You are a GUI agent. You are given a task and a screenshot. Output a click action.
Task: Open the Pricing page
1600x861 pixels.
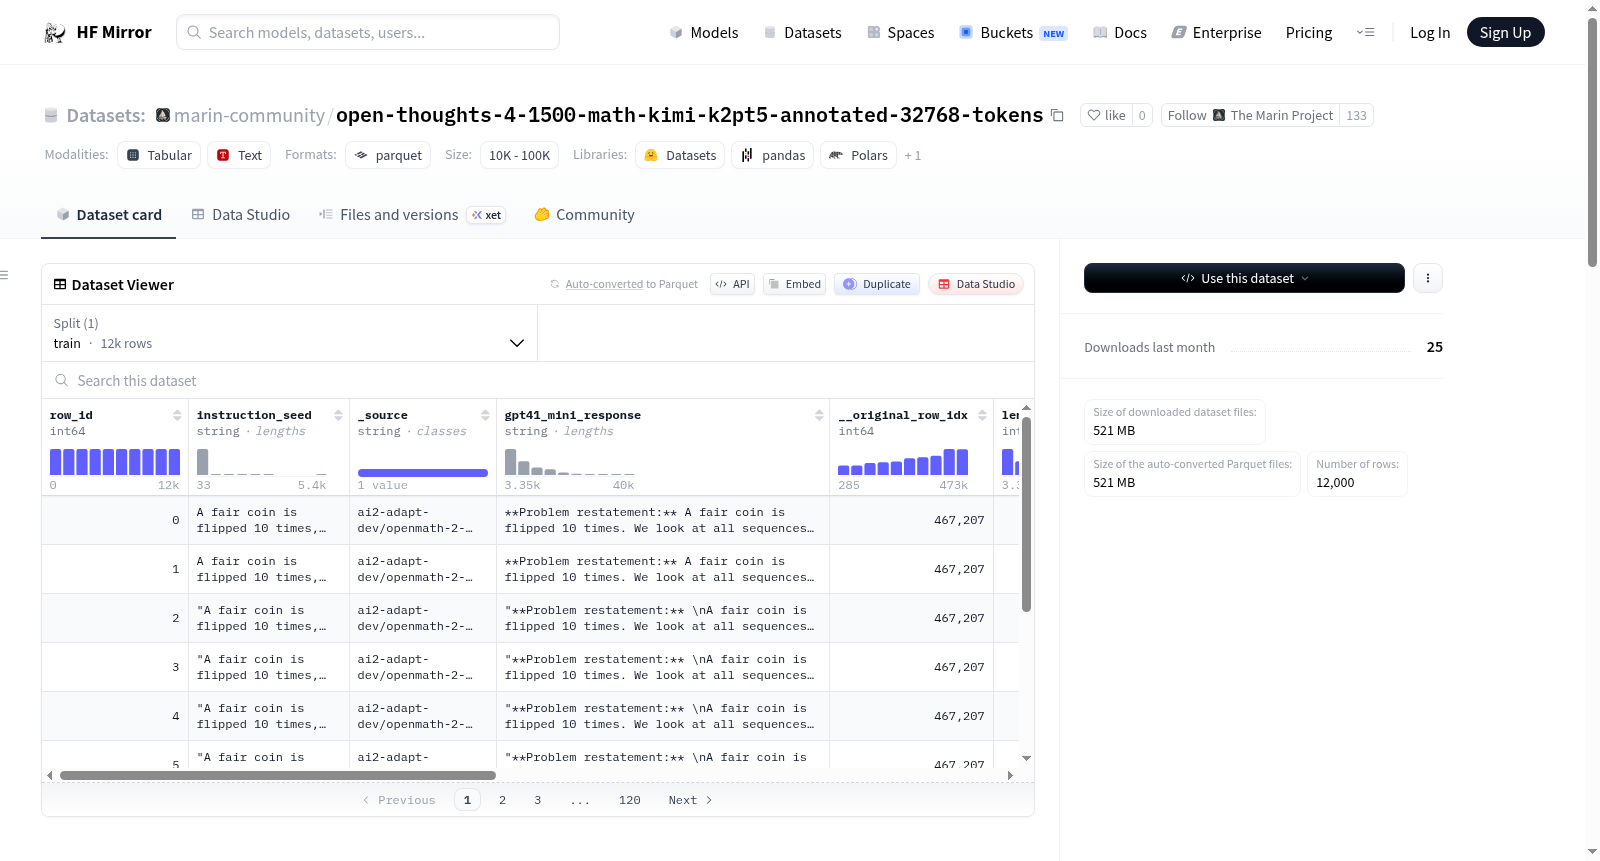pos(1309,33)
